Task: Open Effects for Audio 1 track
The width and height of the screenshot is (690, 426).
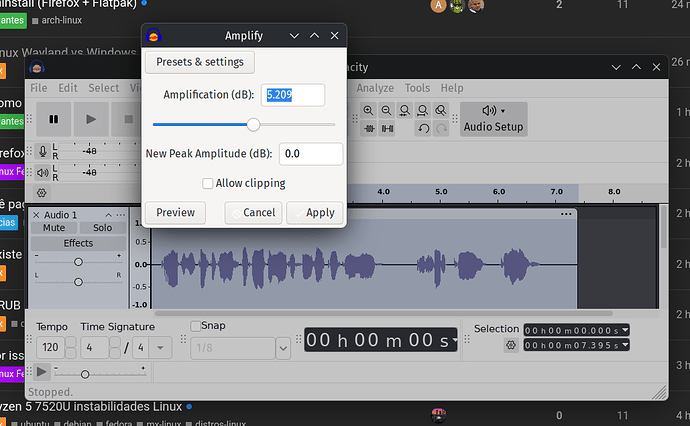Action: 78,243
